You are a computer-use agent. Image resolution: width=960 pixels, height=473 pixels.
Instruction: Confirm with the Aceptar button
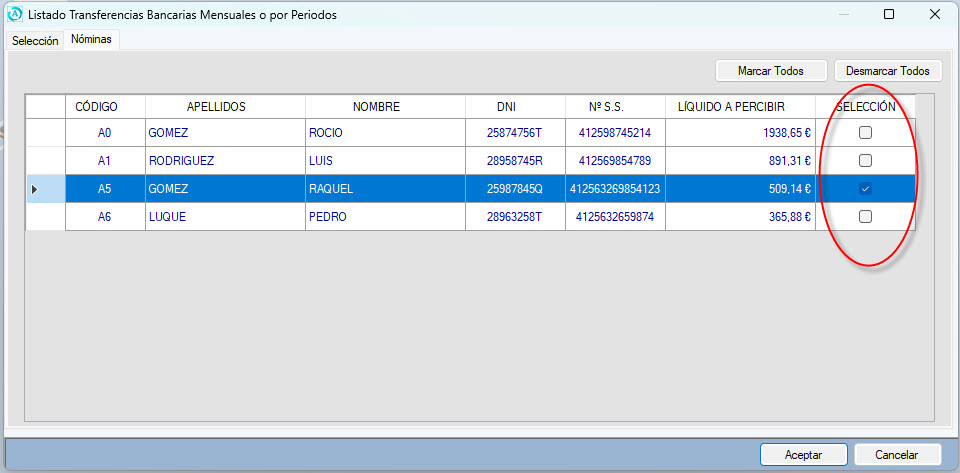(x=803, y=455)
